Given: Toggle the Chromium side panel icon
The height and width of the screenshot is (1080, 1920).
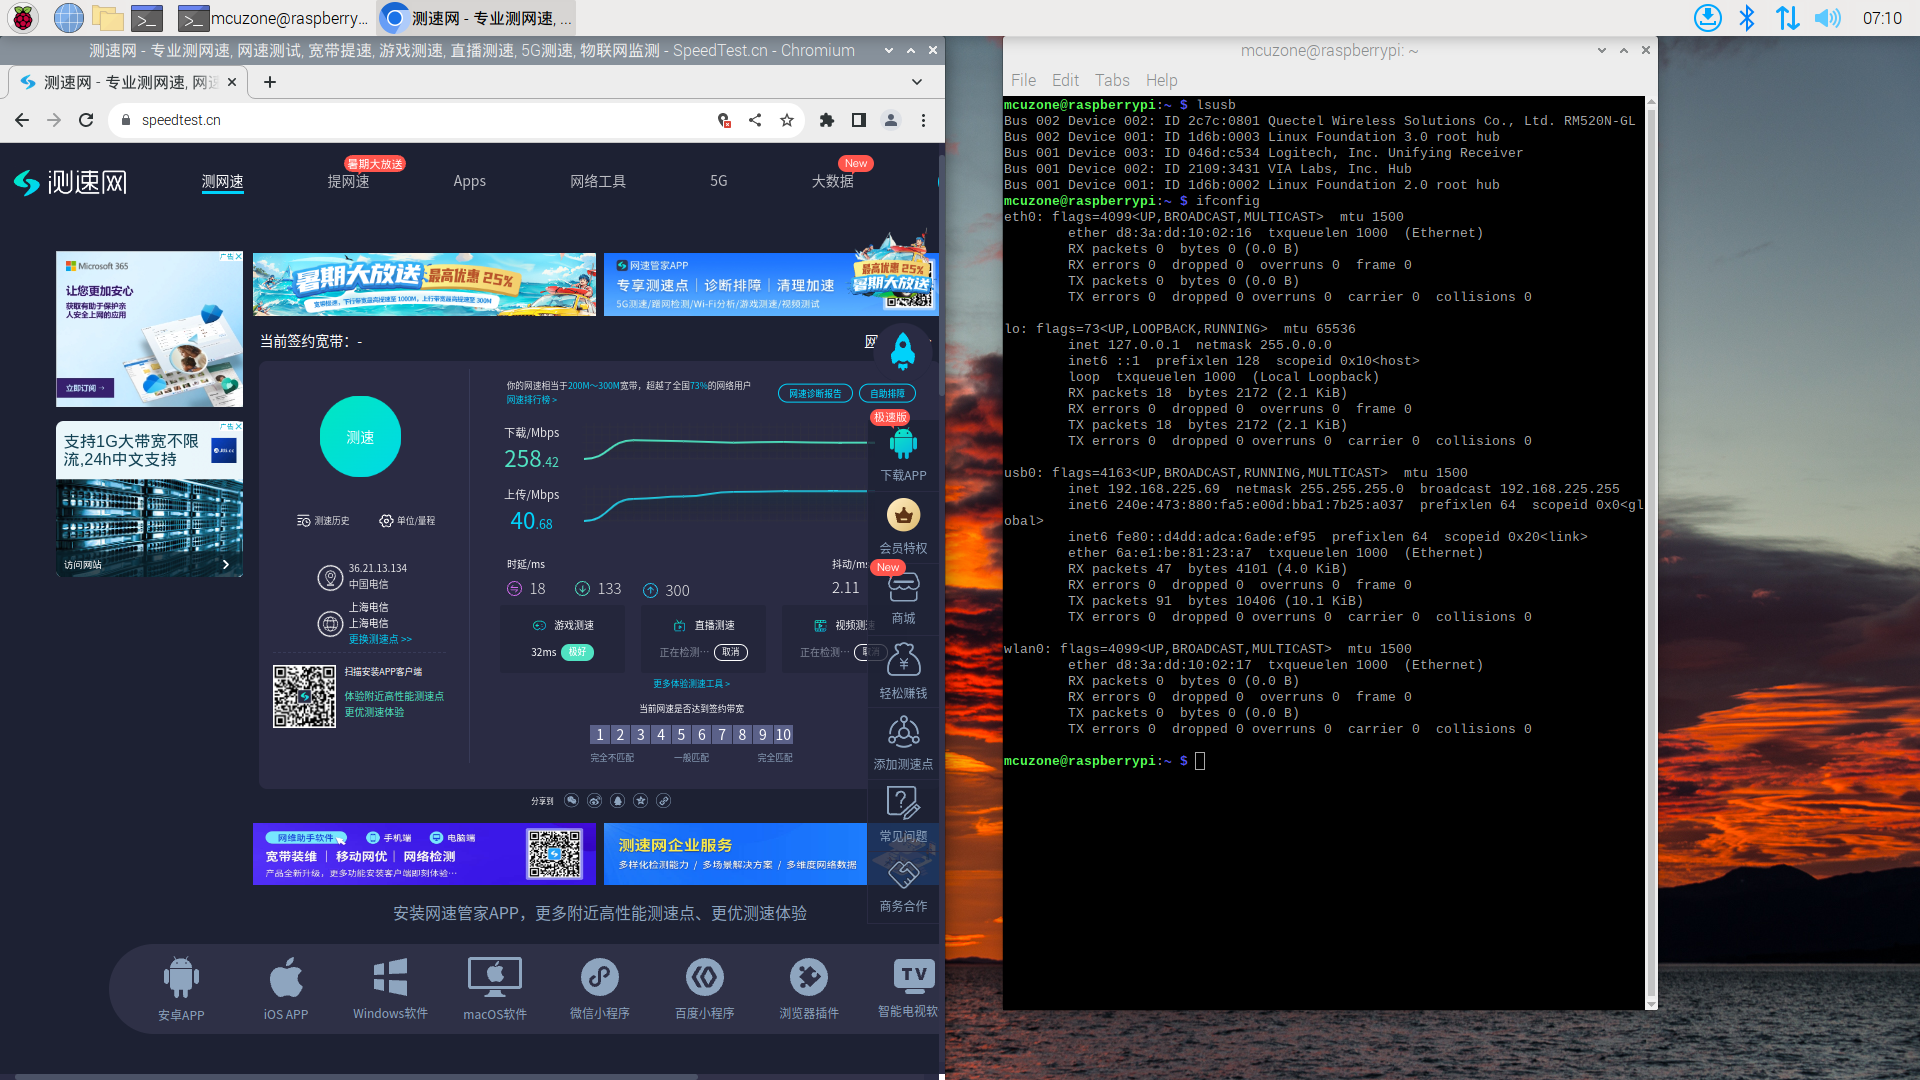Looking at the screenshot, I should (x=858, y=120).
